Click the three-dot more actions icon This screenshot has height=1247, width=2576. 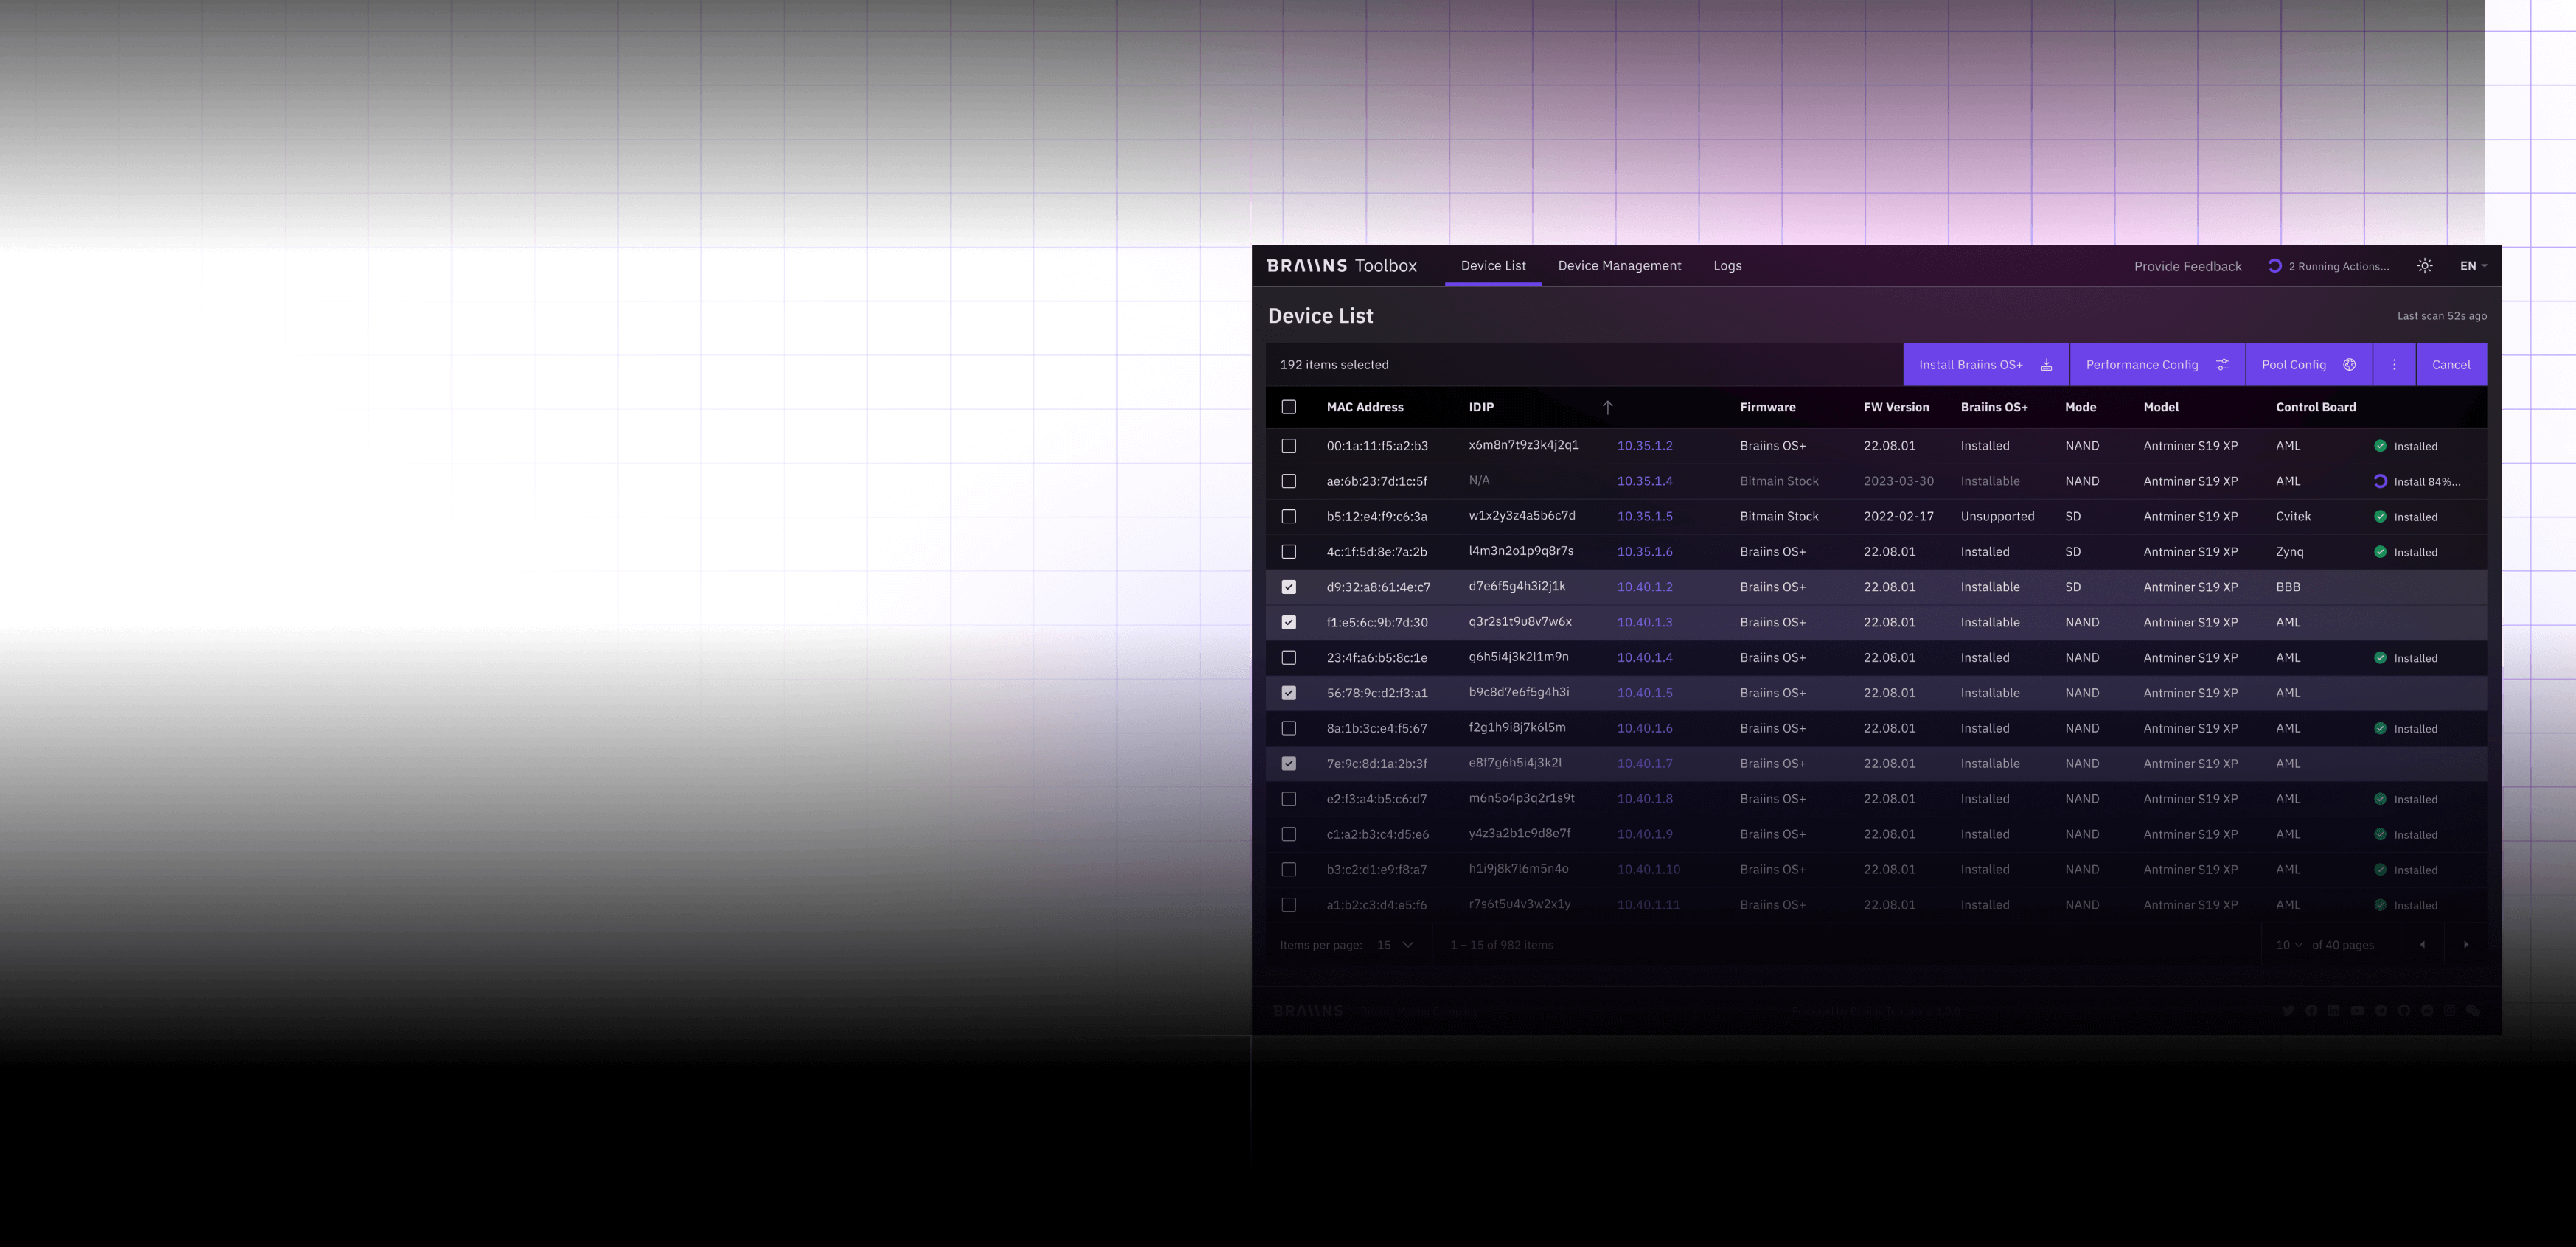tap(2394, 365)
